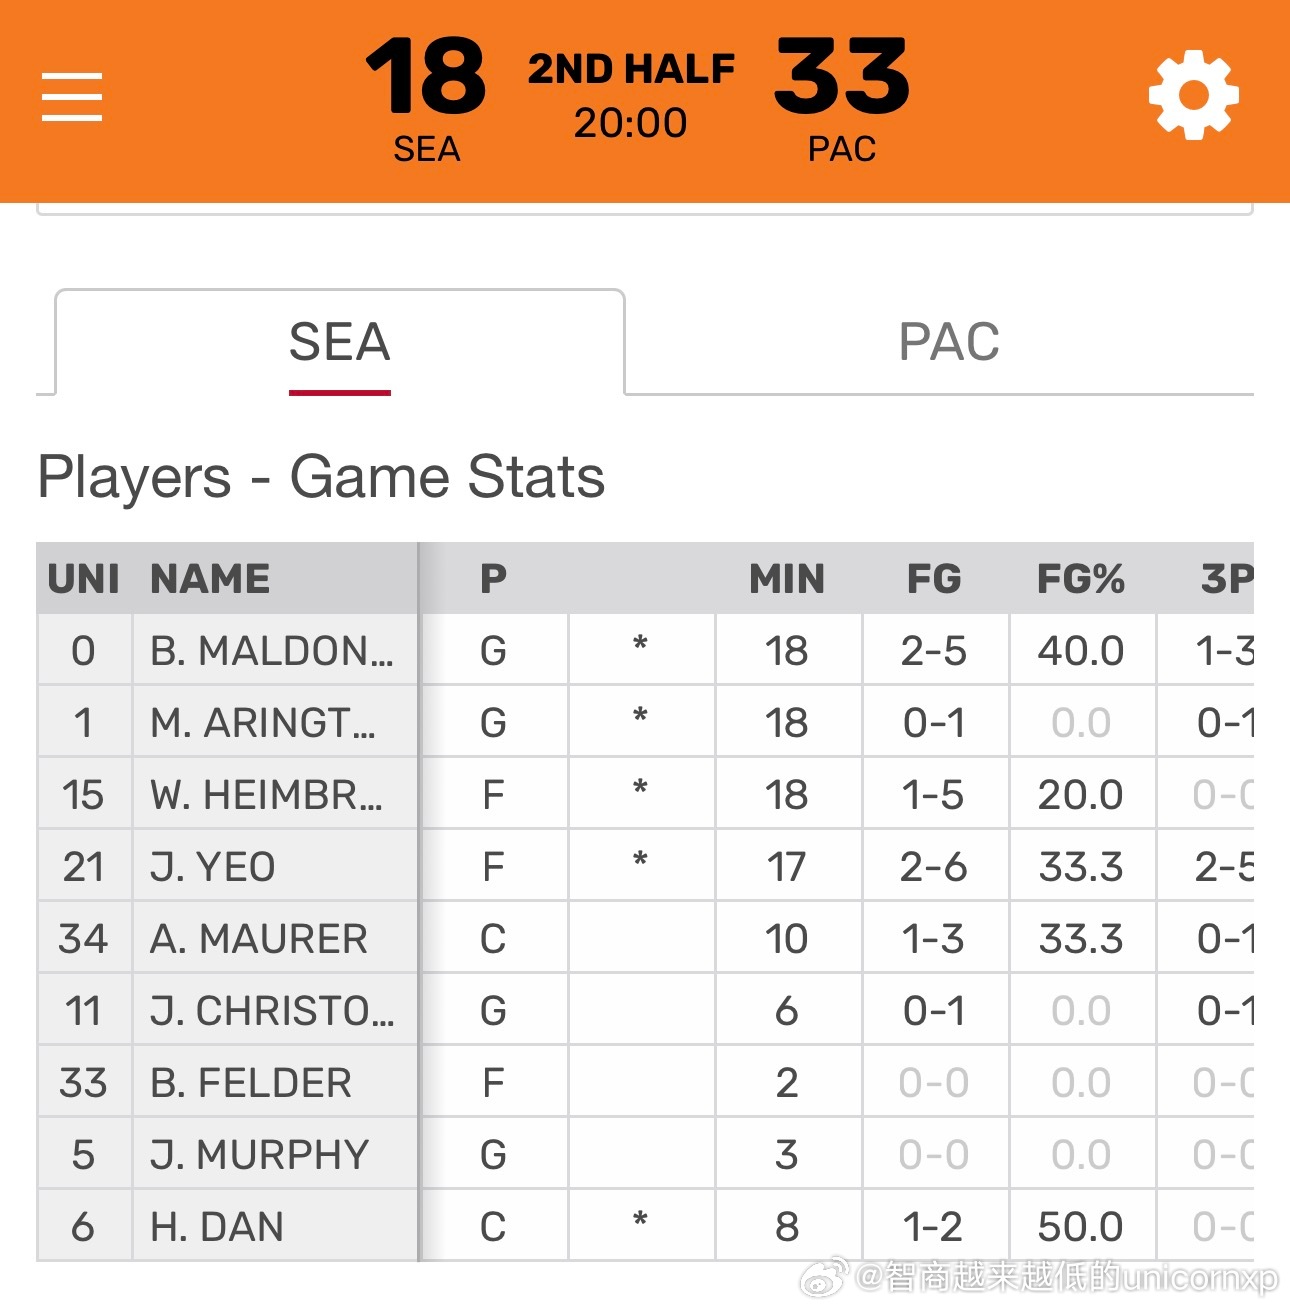Click the 2ND HALF game clock
Screen dimensions: 1290x1311
coord(631,97)
